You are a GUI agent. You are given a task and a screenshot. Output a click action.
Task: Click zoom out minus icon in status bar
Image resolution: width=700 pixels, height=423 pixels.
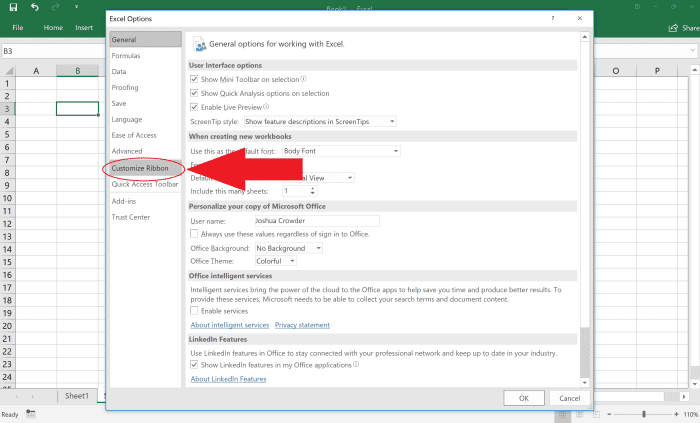point(609,414)
